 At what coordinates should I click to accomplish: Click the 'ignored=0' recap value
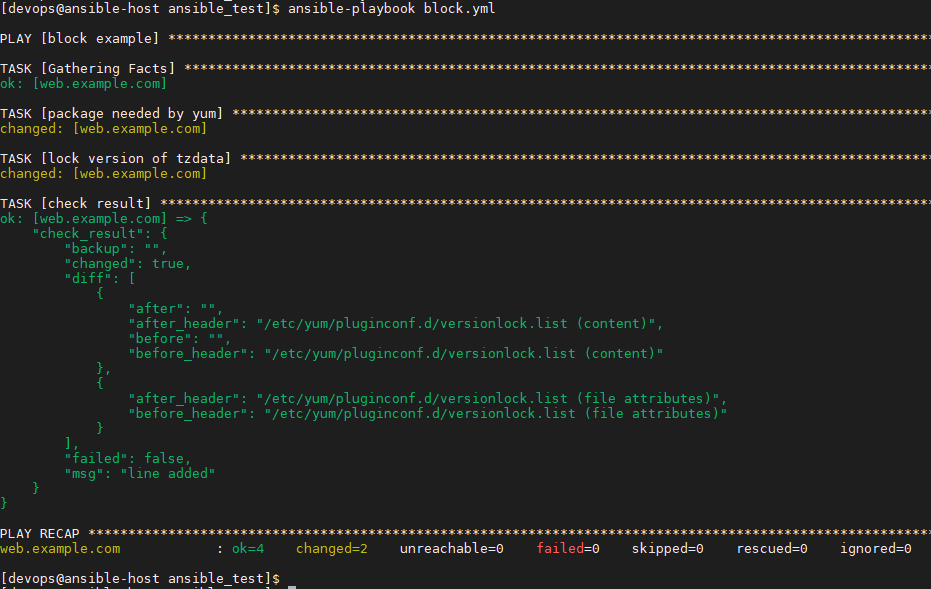tap(876, 549)
